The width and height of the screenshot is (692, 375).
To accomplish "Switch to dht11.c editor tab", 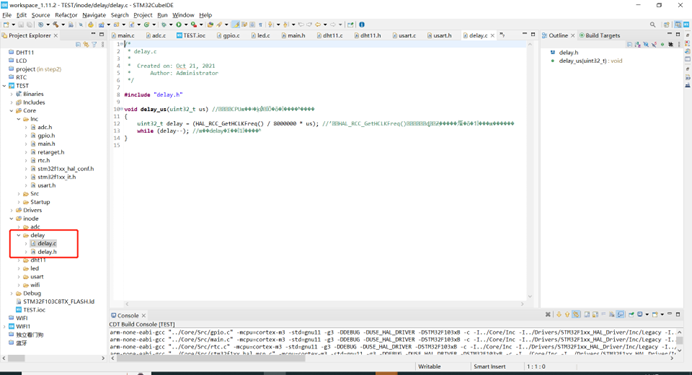I will click(330, 35).
